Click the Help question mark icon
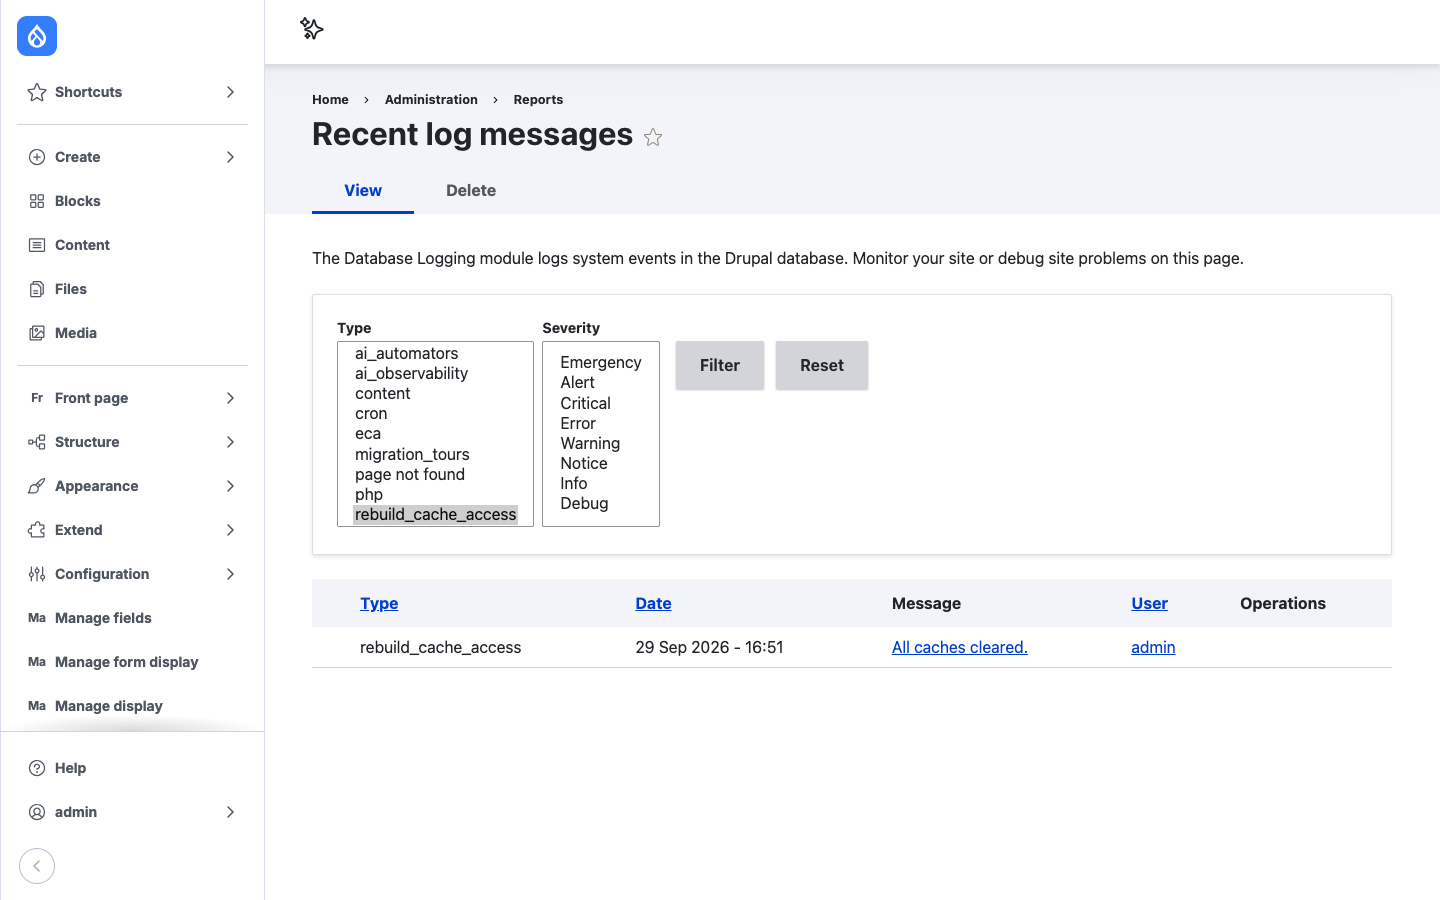 point(37,768)
